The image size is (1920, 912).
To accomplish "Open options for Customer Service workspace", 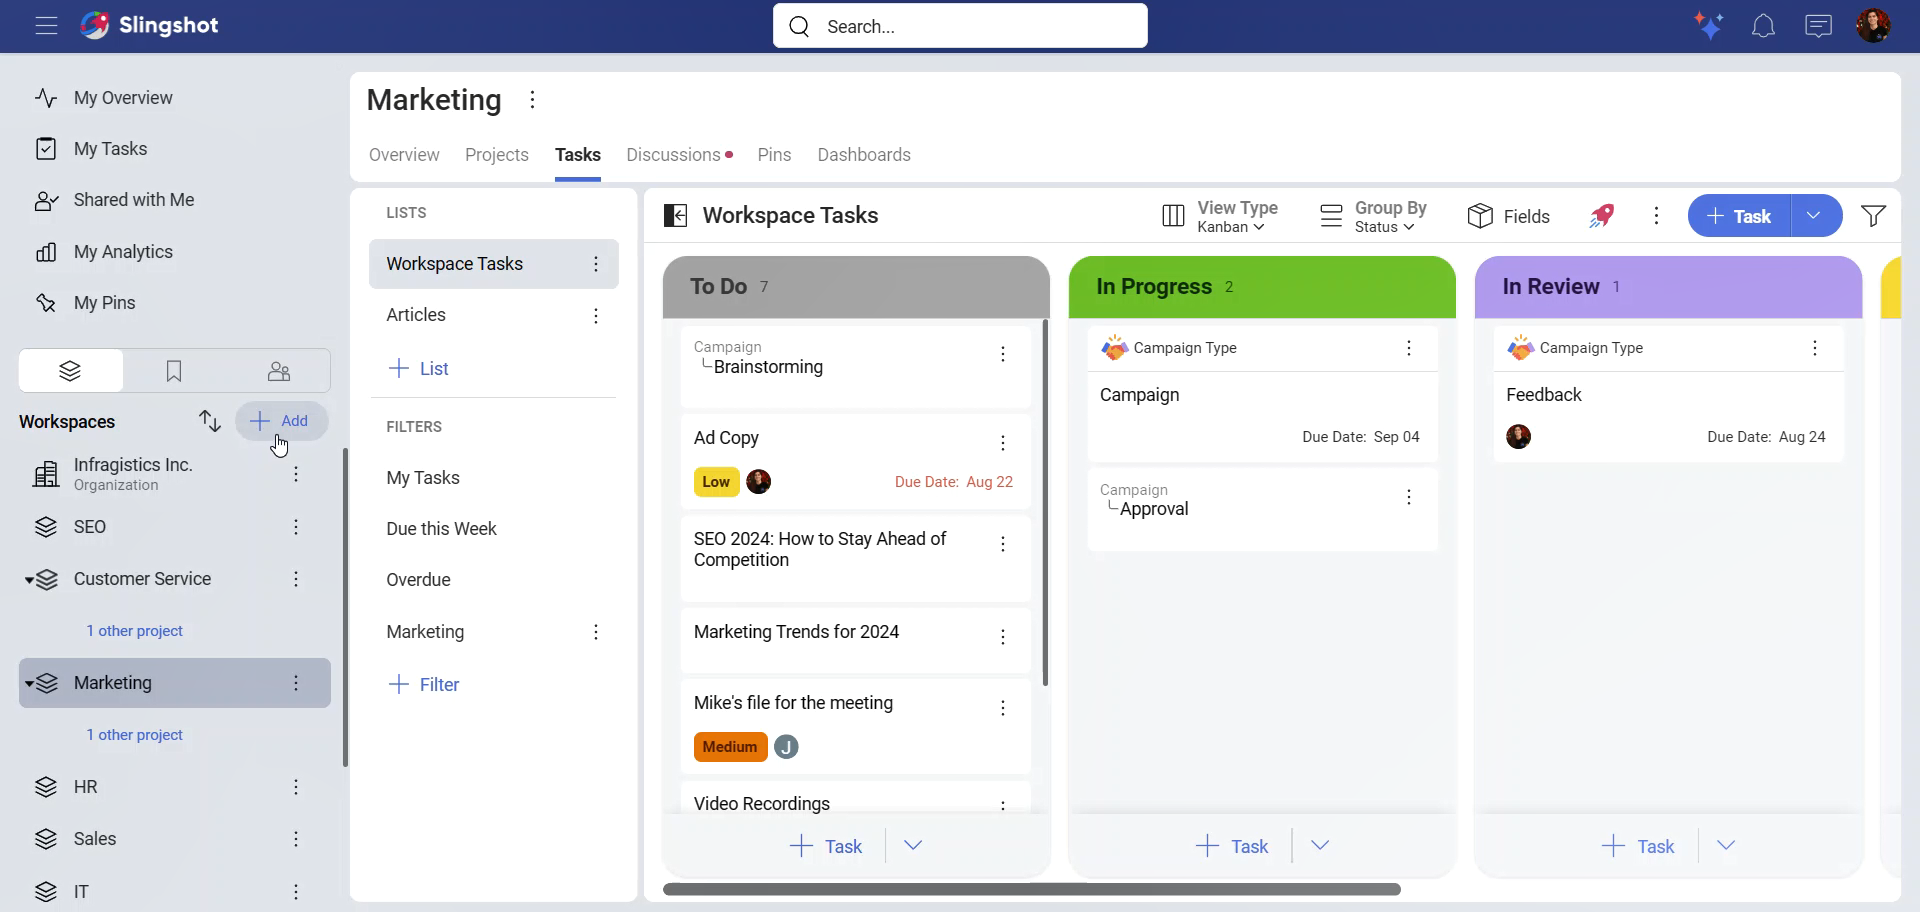I will (296, 579).
